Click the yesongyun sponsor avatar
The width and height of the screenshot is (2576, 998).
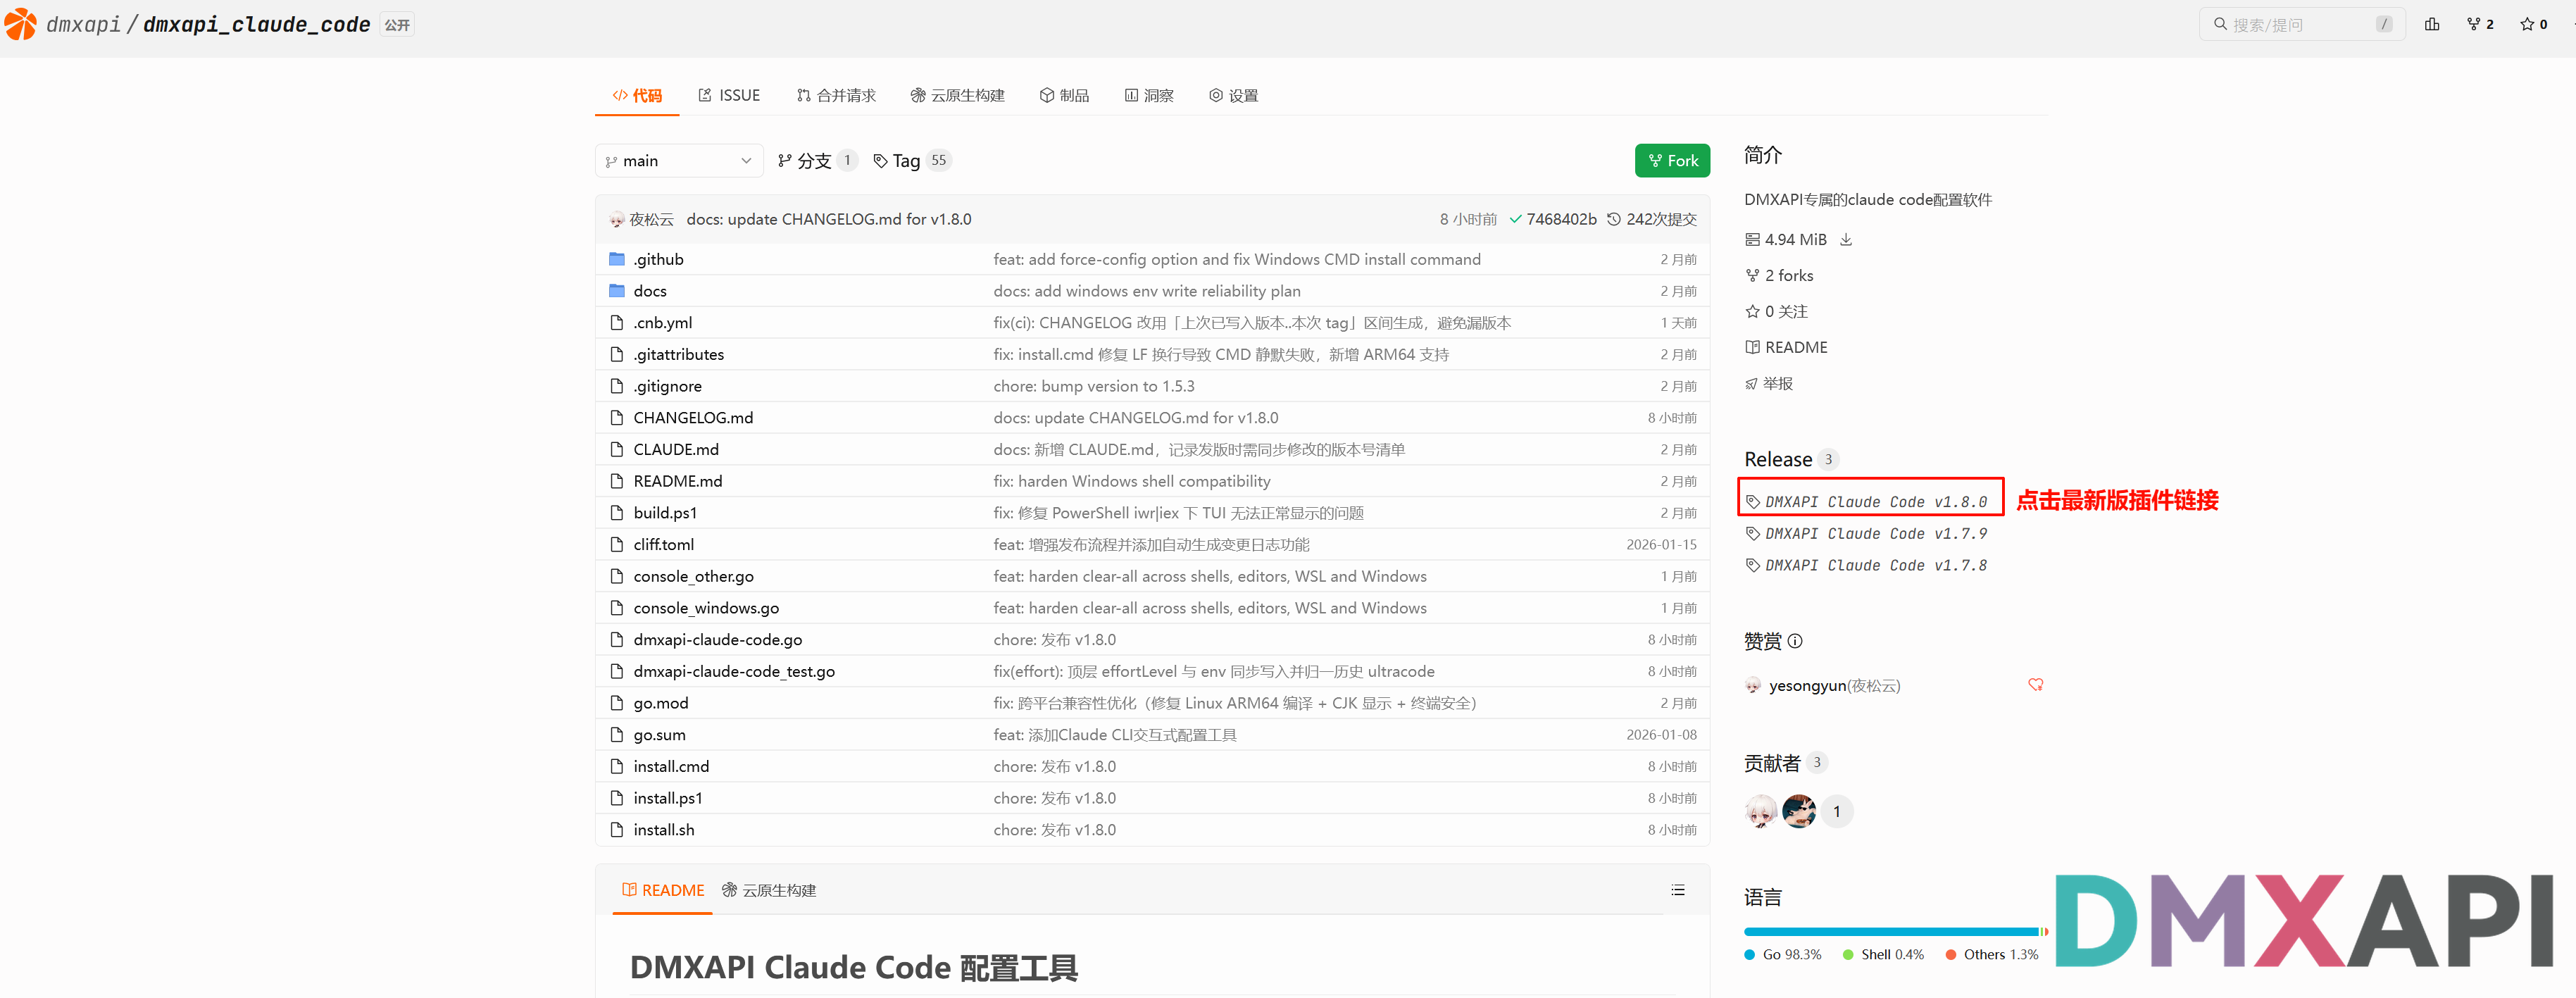coord(1753,685)
